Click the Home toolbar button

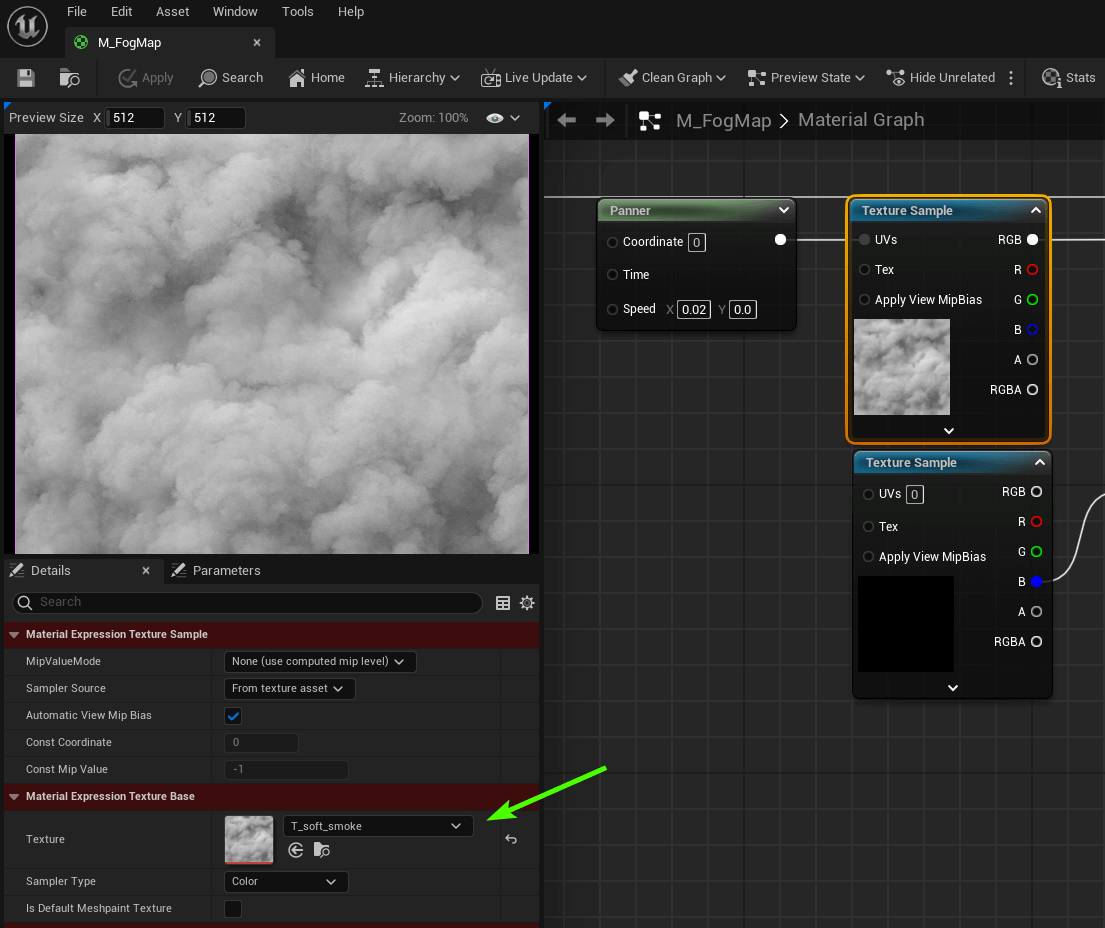tap(316, 78)
